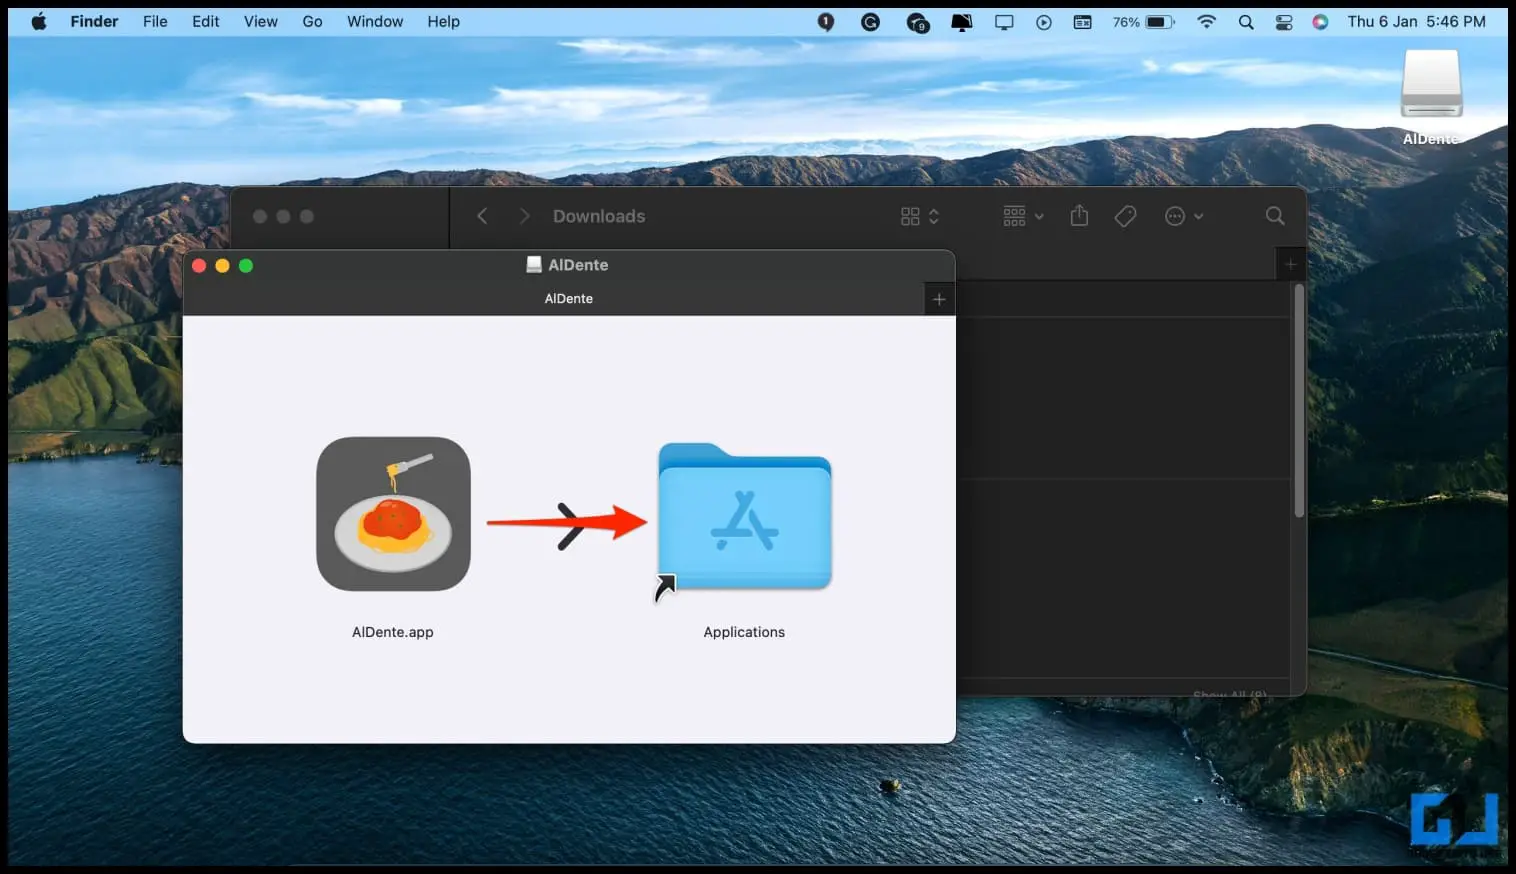
Task: Click the AlDente disk icon on desktop
Action: click(1431, 84)
